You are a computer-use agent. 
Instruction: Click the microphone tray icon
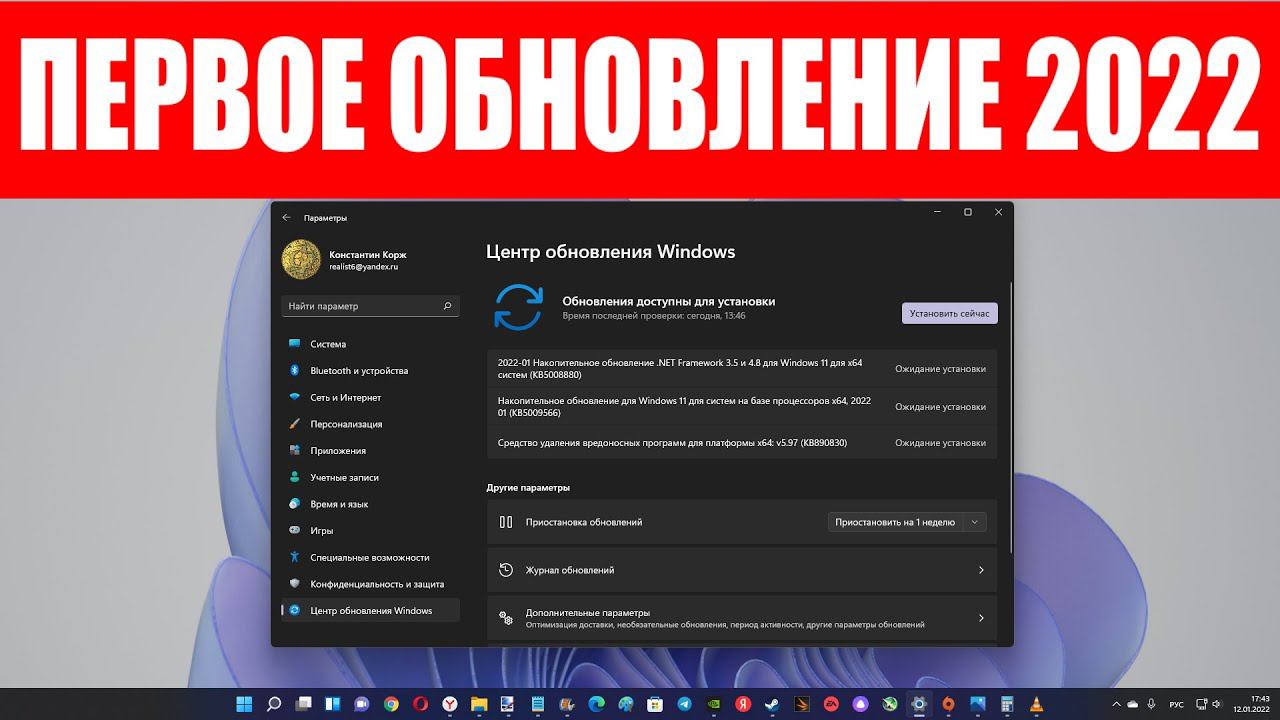[x=1152, y=703]
